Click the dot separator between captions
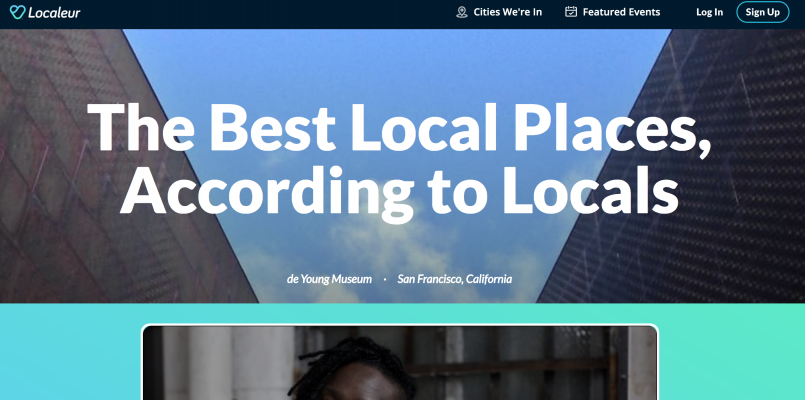805x400 pixels. pos(385,279)
